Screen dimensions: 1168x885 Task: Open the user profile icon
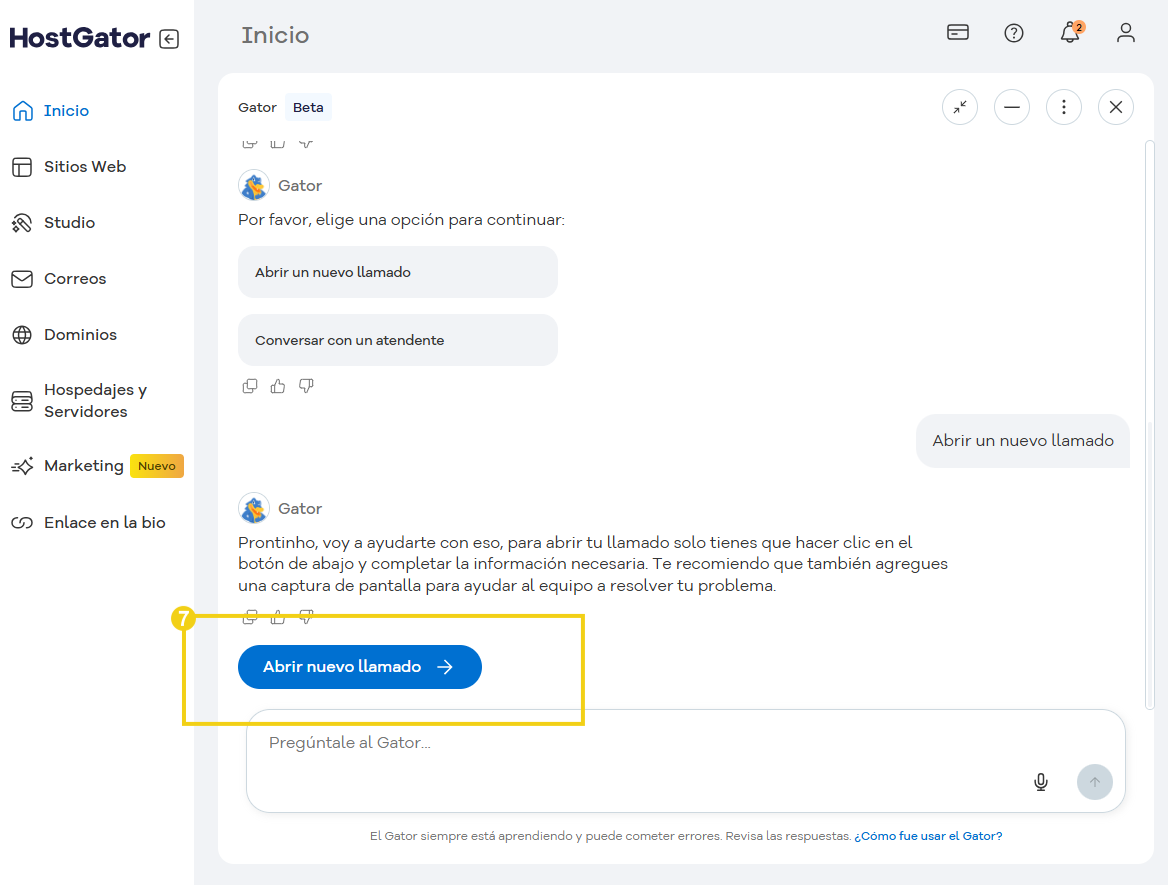(1126, 33)
